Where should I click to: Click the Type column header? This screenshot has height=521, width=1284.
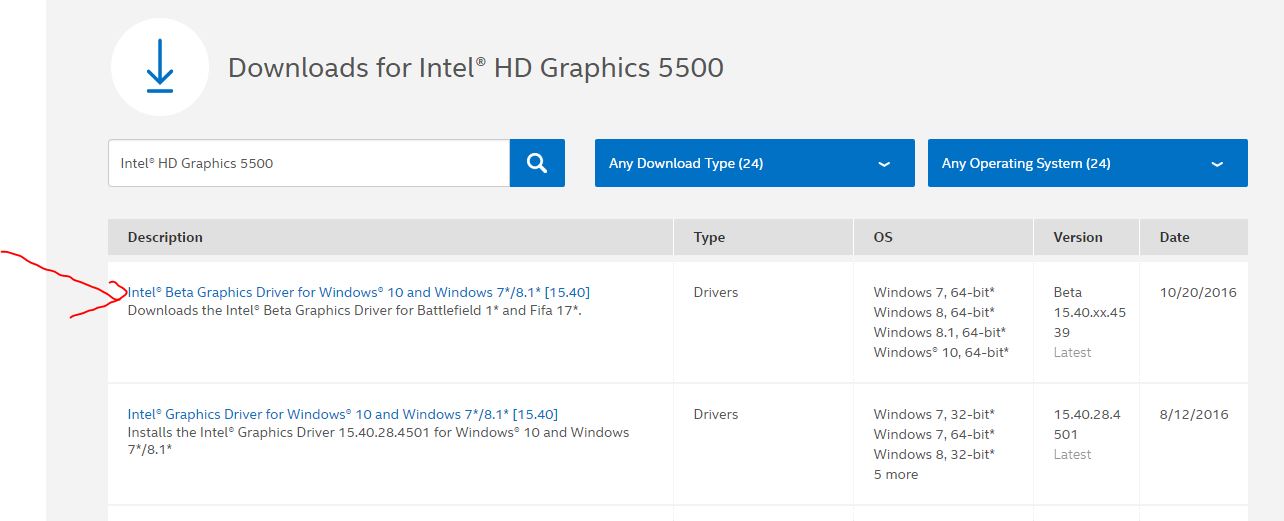coord(709,237)
